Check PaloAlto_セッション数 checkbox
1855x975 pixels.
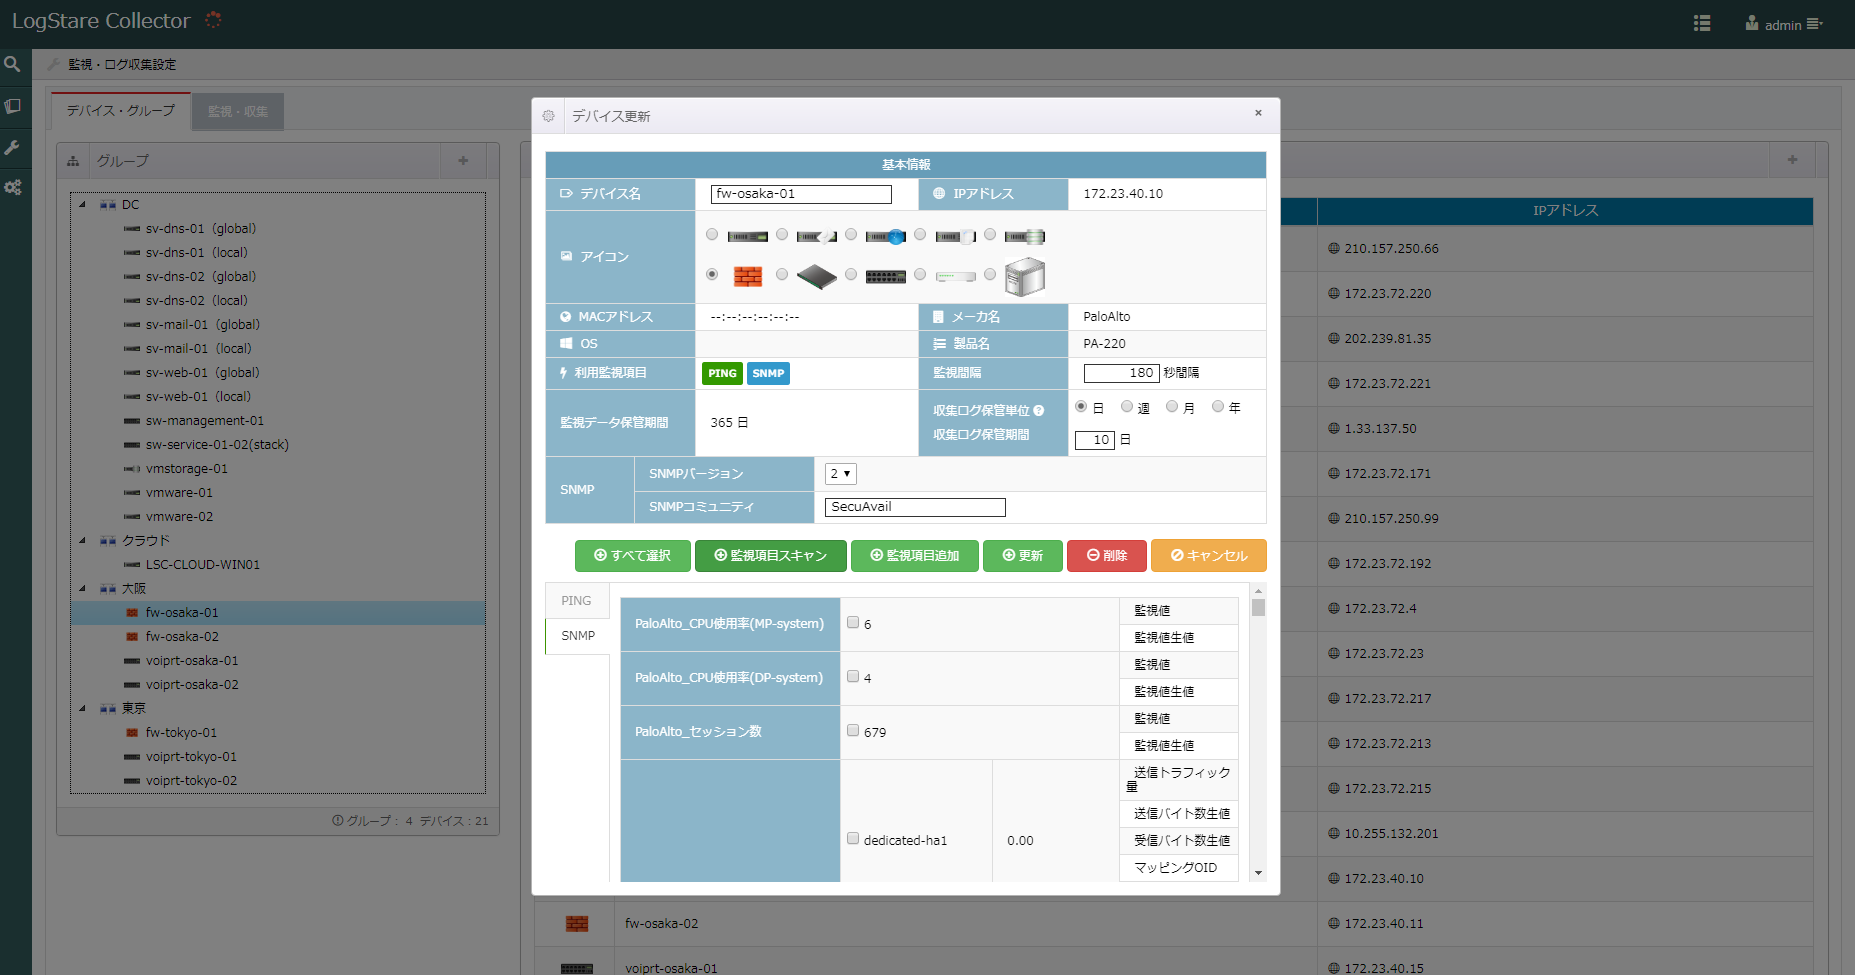pyautogui.click(x=853, y=730)
